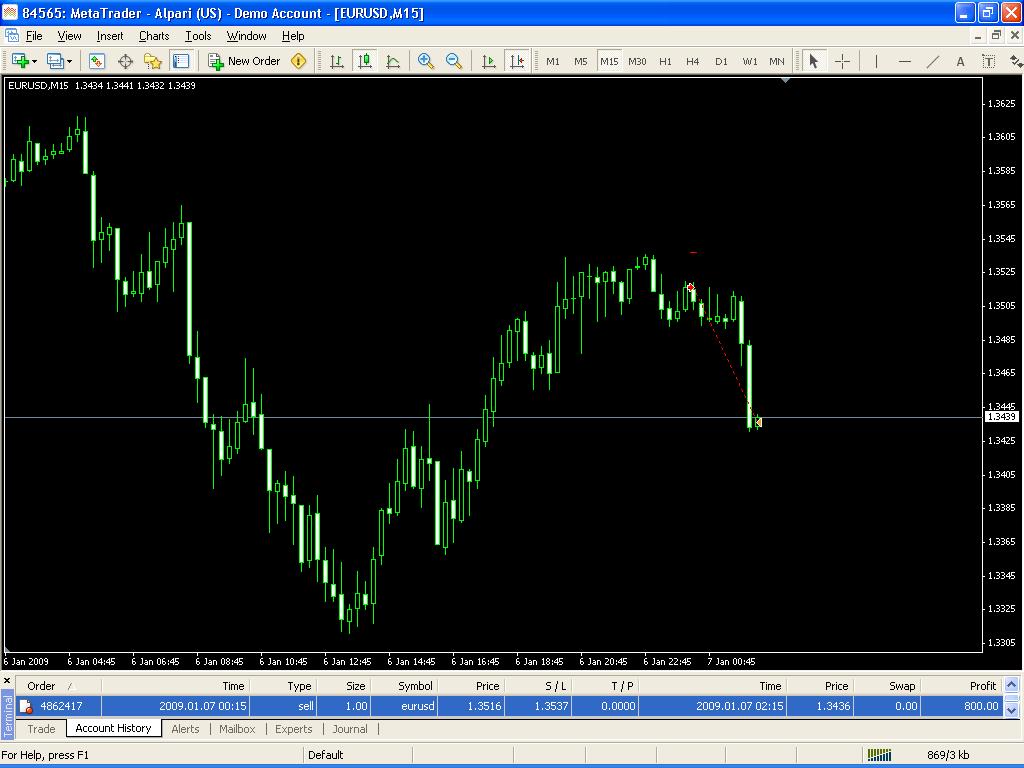1024x768 pixels.
Task: Click the 869/3 kb connection status
Action: coord(948,755)
